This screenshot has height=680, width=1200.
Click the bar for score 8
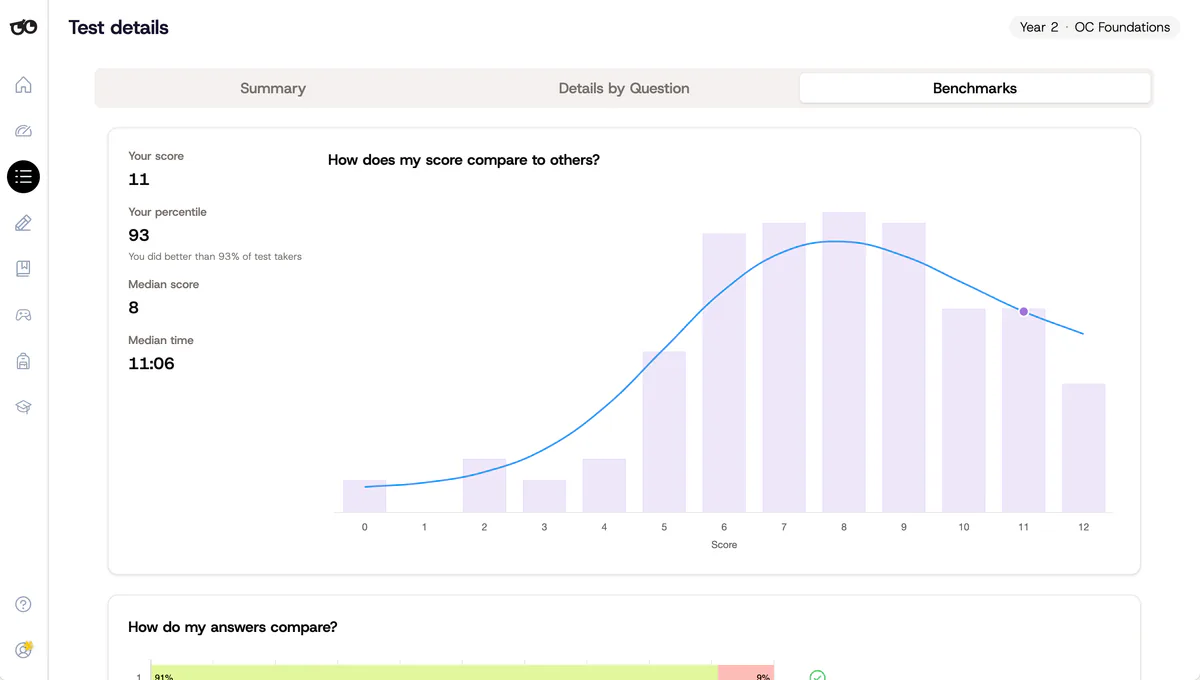click(x=844, y=362)
